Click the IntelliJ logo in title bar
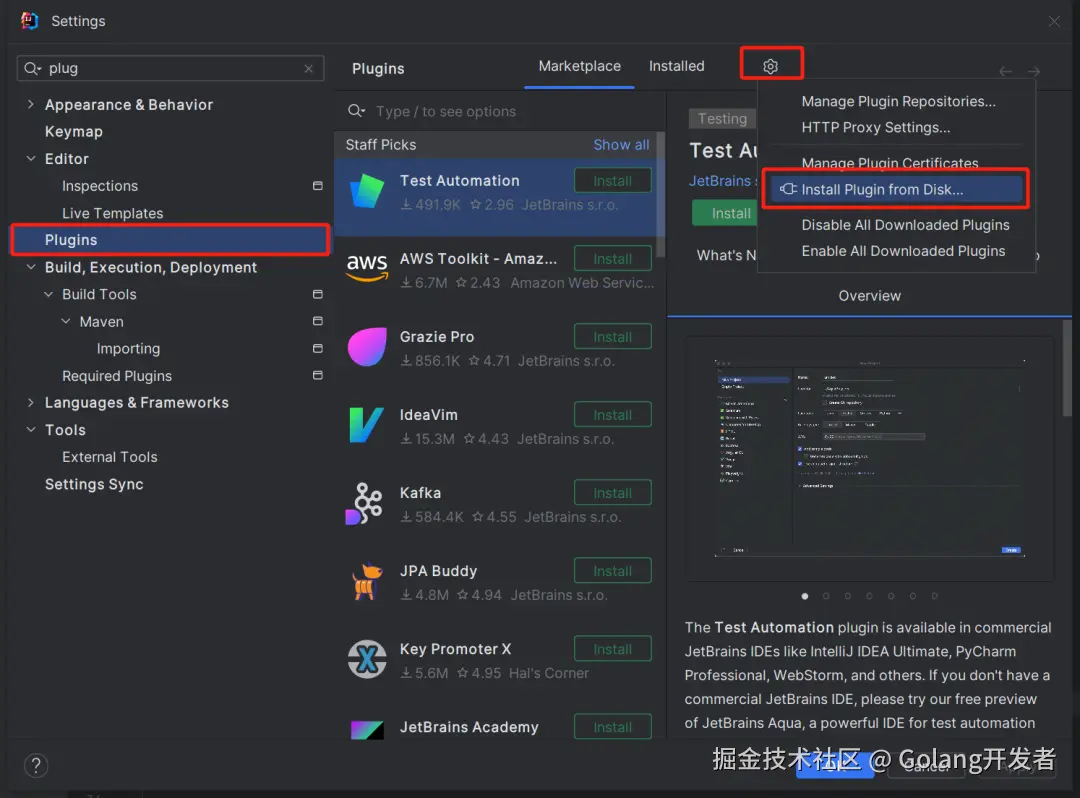Viewport: 1080px width, 798px height. 29,21
